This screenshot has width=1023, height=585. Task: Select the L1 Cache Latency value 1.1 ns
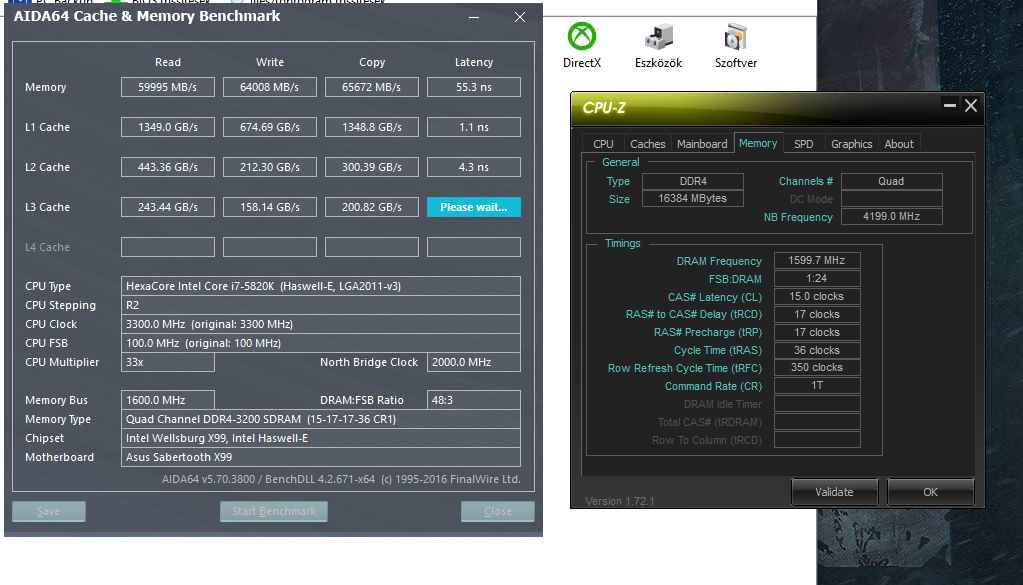tap(474, 127)
